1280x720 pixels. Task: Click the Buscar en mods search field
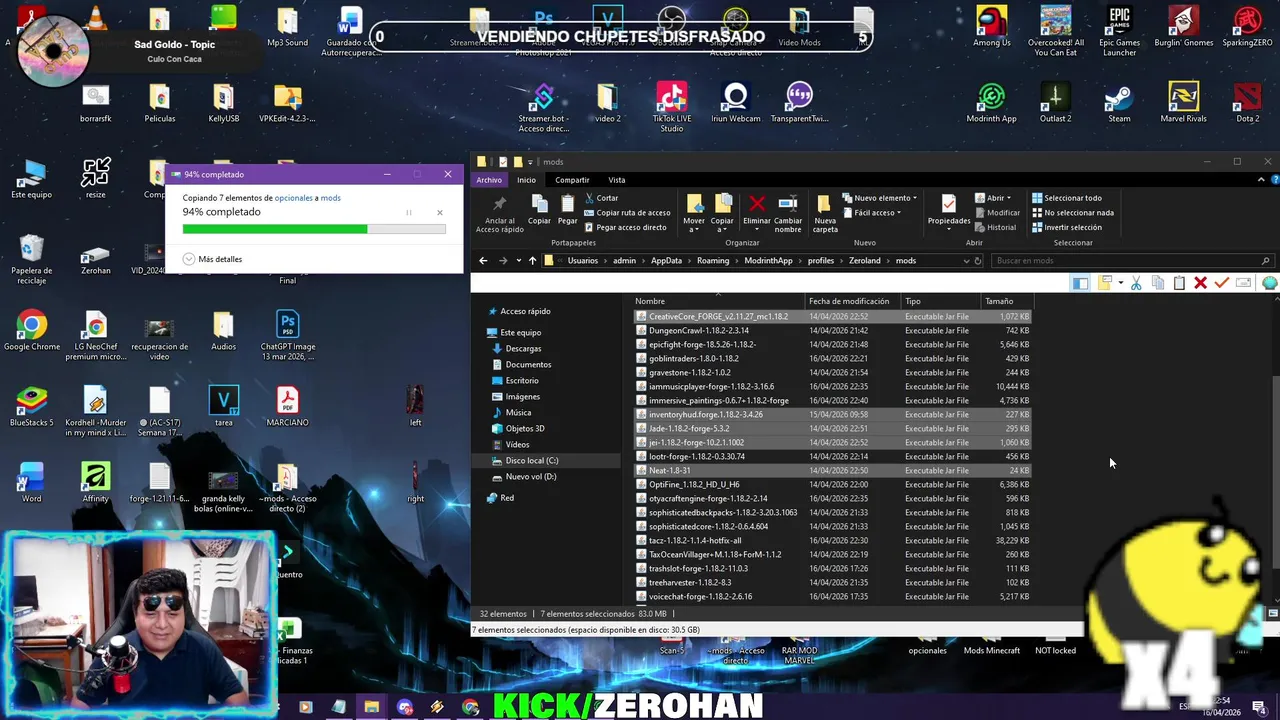[x=1132, y=261]
